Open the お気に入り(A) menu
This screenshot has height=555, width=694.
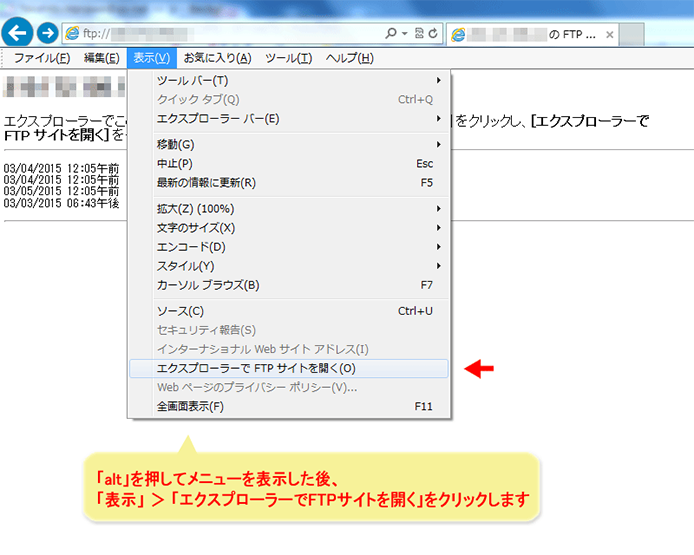[x=217, y=58]
